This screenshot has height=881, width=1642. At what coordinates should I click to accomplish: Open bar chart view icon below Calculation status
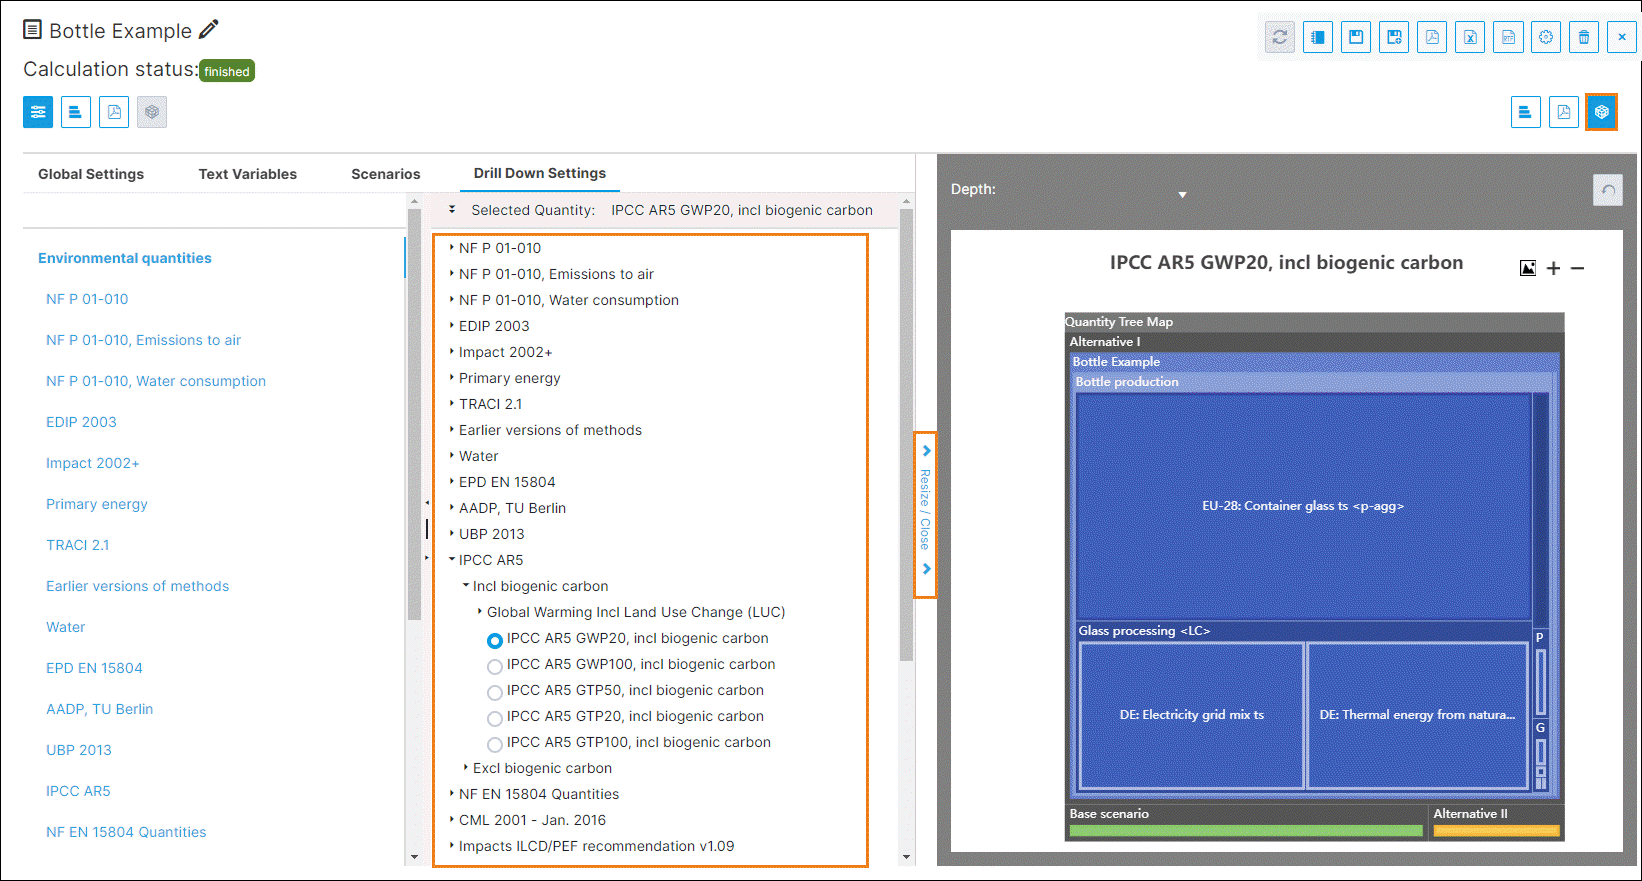76,112
